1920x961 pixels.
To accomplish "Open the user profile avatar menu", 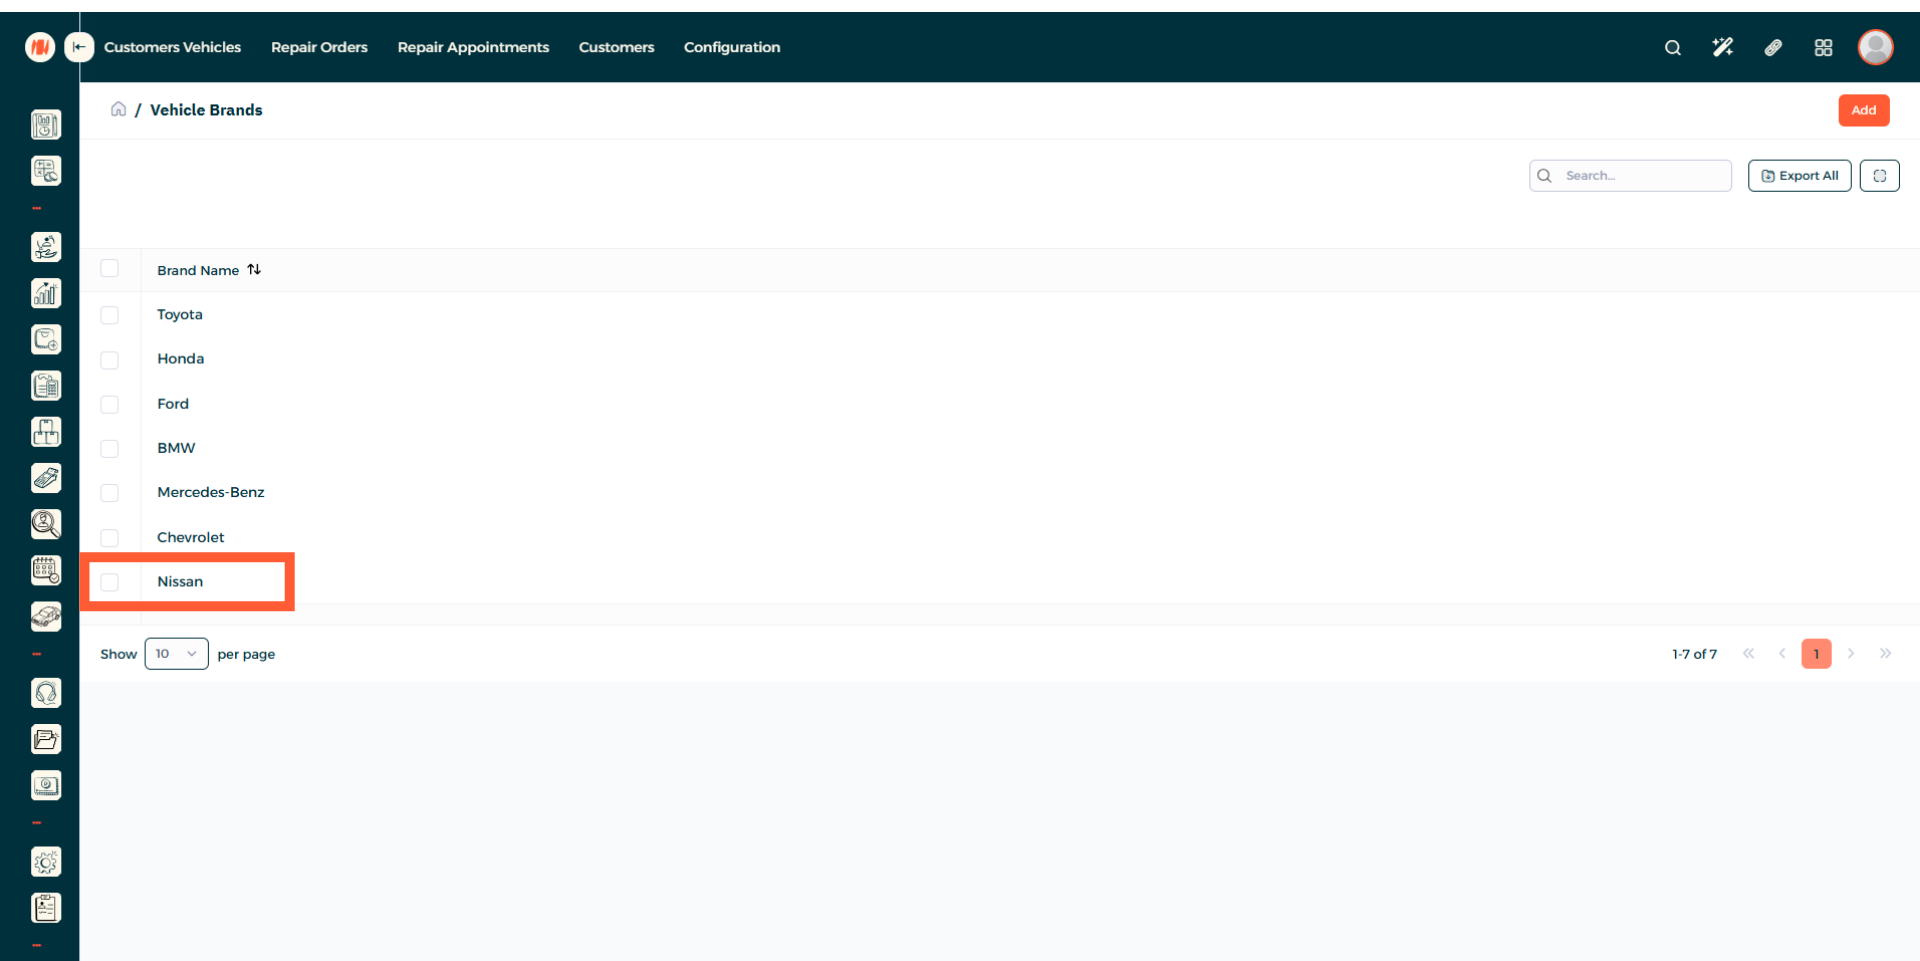I will coord(1875,47).
